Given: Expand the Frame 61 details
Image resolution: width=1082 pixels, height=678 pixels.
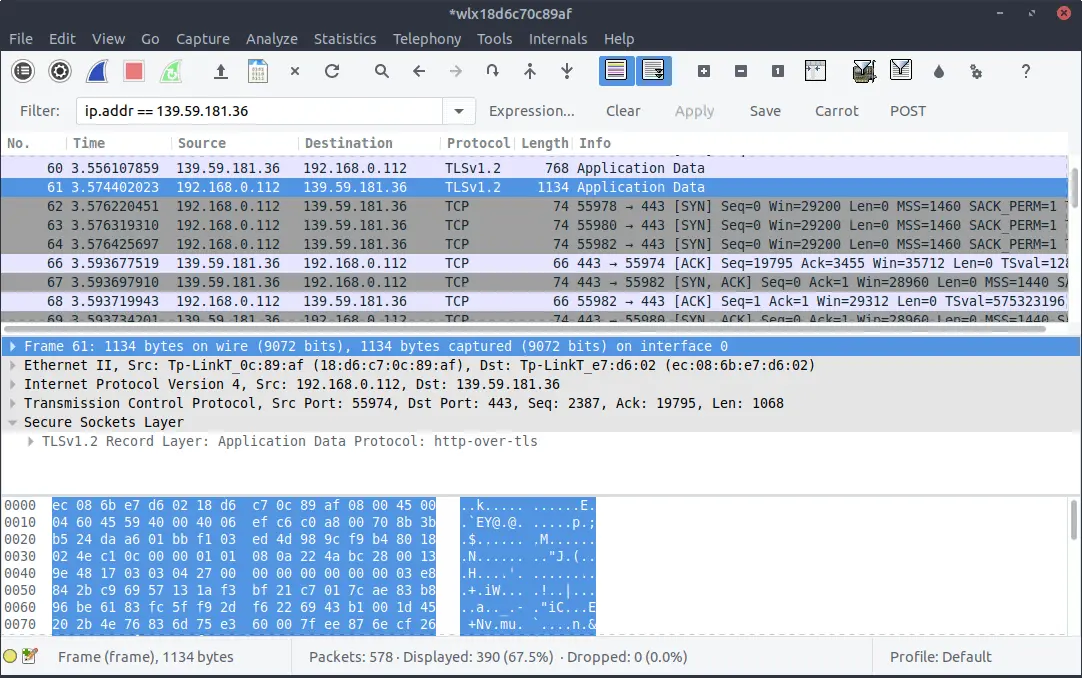Looking at the screenshot, I should pos(12,346).
